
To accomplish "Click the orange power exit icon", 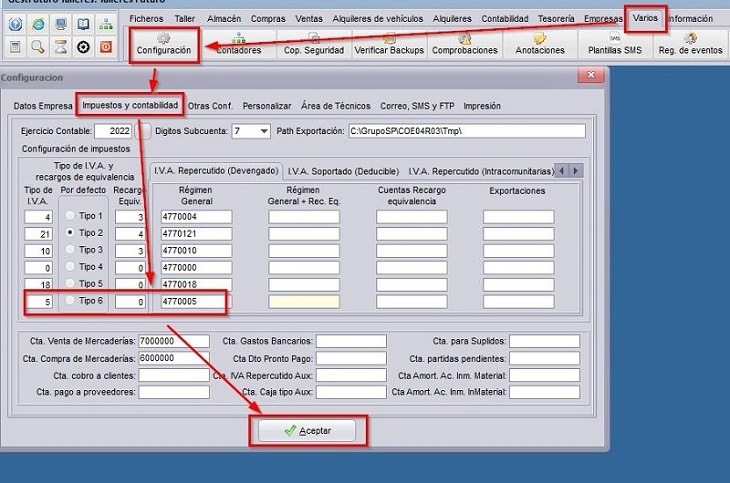I will tap(106, 47).
